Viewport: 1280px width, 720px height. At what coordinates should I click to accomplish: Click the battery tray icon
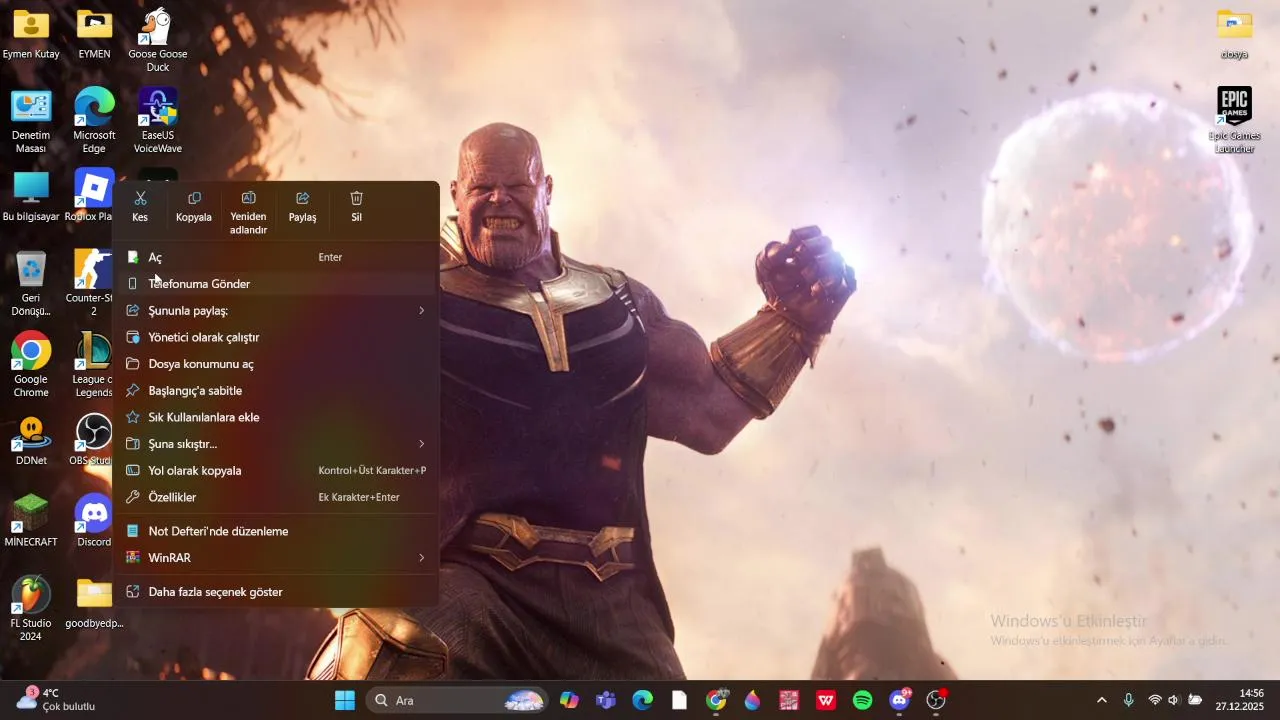(1195, 700)
